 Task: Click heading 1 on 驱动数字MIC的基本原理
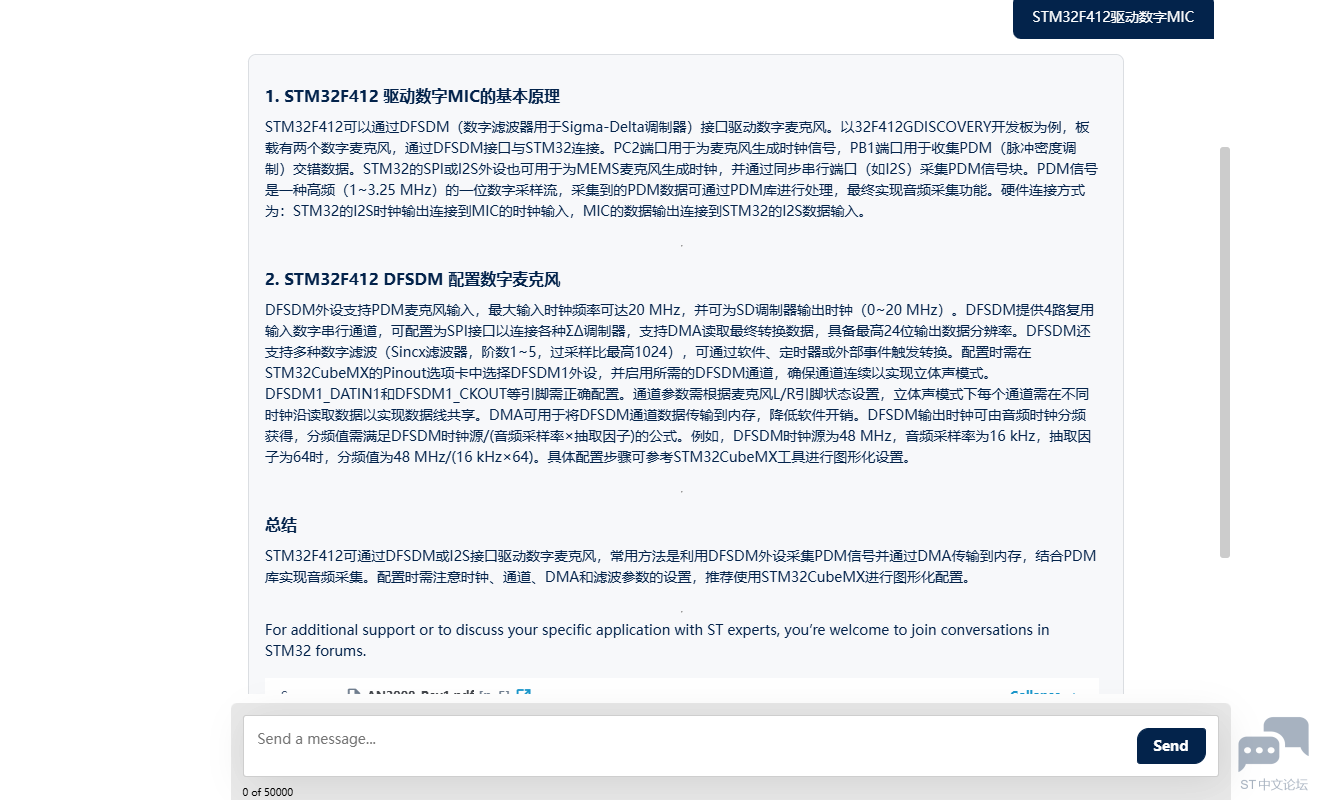point(412,97)
